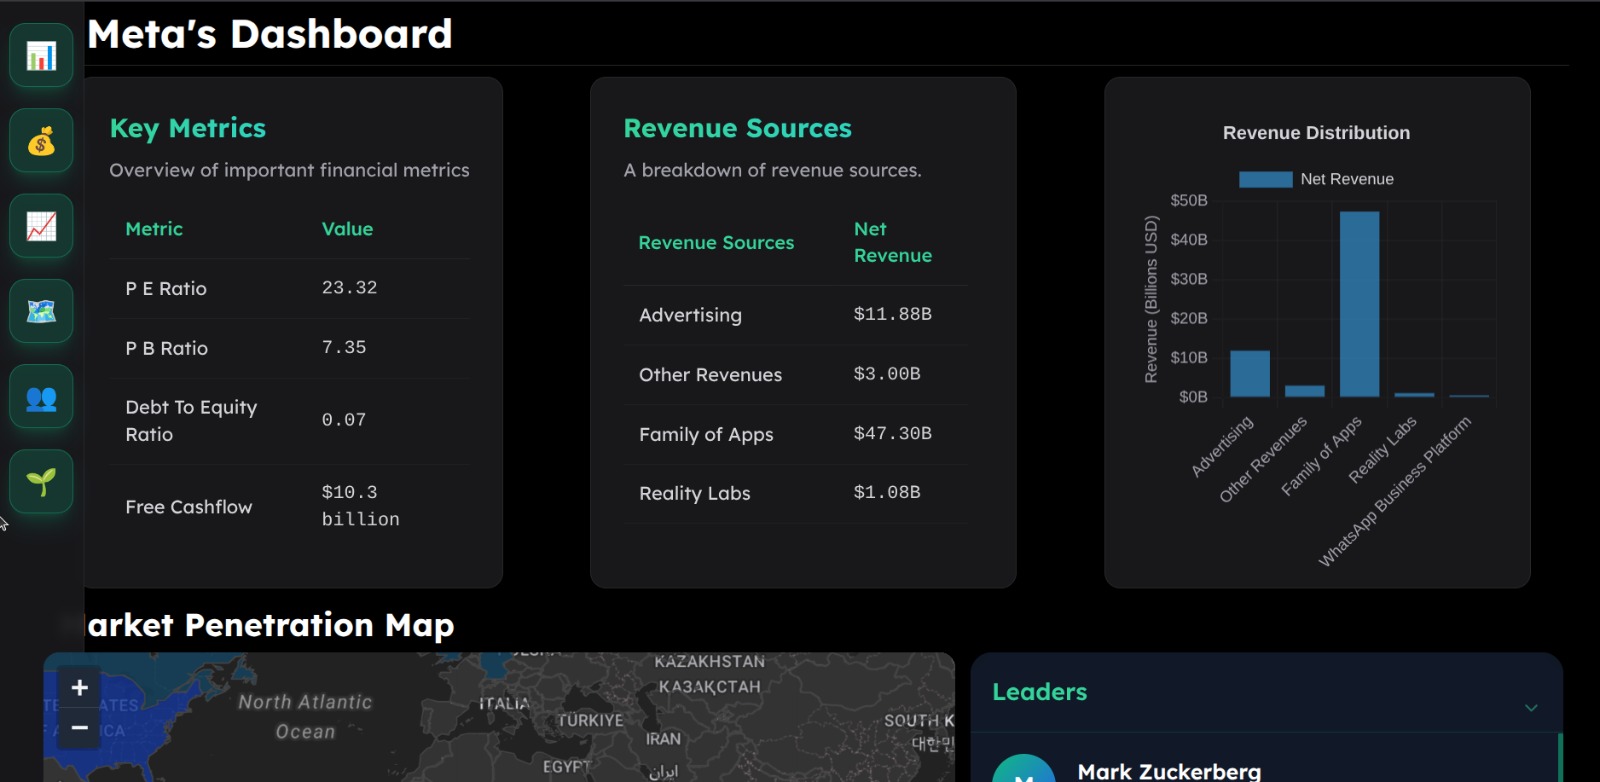This screenshot has width=1600, height=782.
Task: Click the Other Revenues chart bar
Action: coord(1304,391)
